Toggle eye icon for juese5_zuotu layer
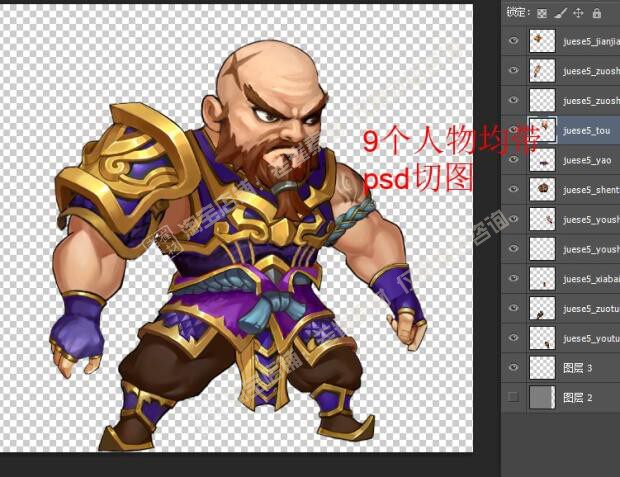620x477 pixels. pyautogui.click(x=514, y=308)
